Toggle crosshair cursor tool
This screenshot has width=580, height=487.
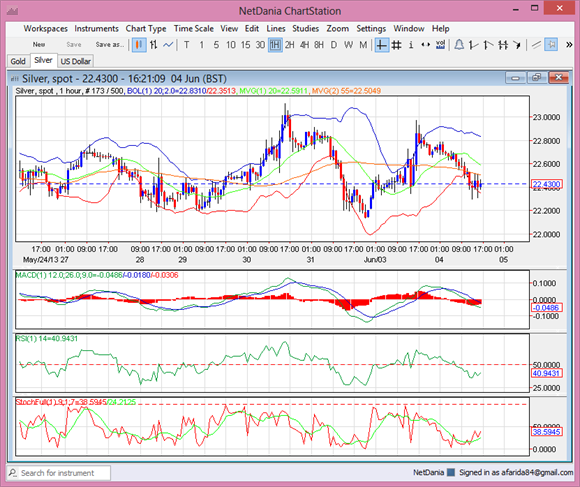[382, 45]
